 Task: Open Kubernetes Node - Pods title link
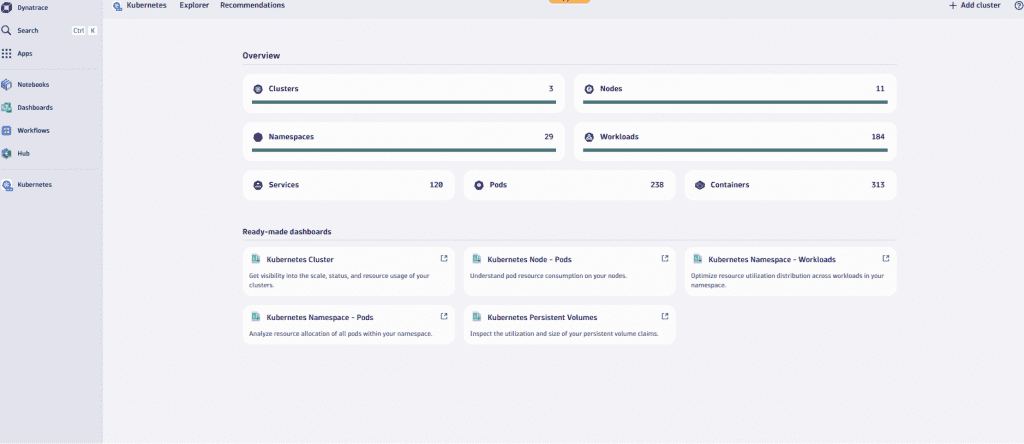click(530, 260)
